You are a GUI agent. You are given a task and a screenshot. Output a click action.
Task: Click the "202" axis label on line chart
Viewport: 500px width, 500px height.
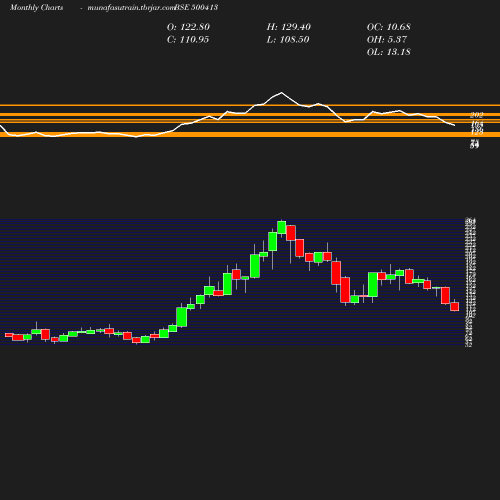click(477, 115)
